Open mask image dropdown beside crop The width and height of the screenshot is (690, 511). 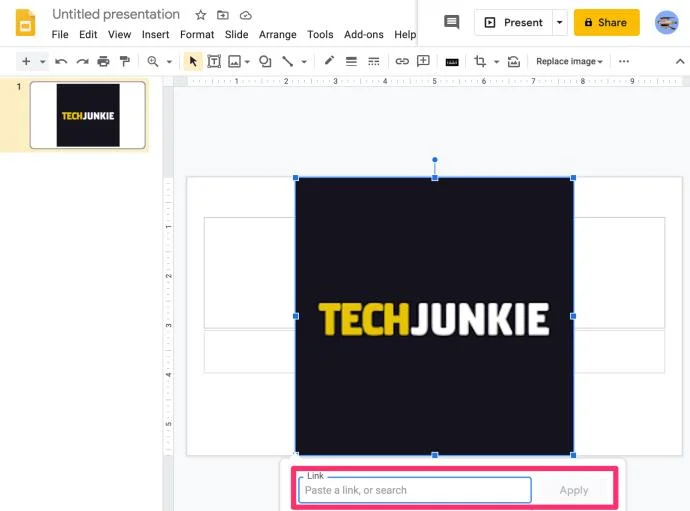tap(496, 62)
